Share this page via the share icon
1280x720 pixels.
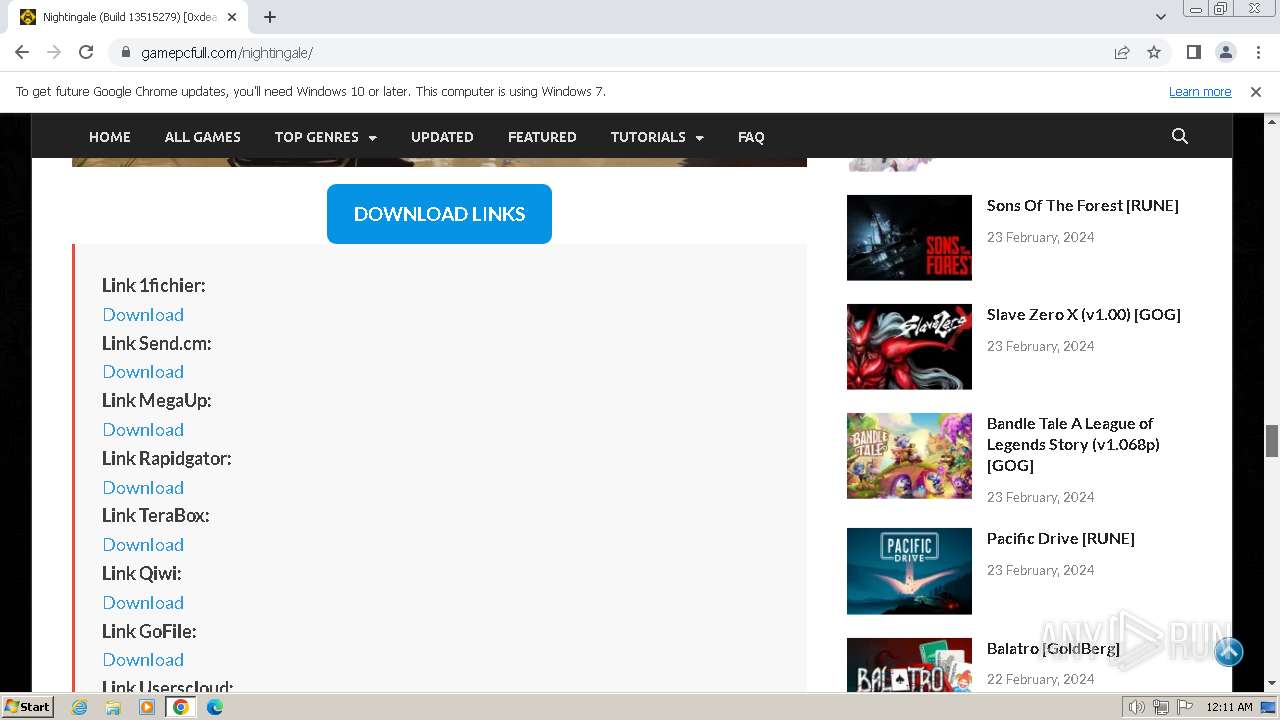click(1122, 53)
